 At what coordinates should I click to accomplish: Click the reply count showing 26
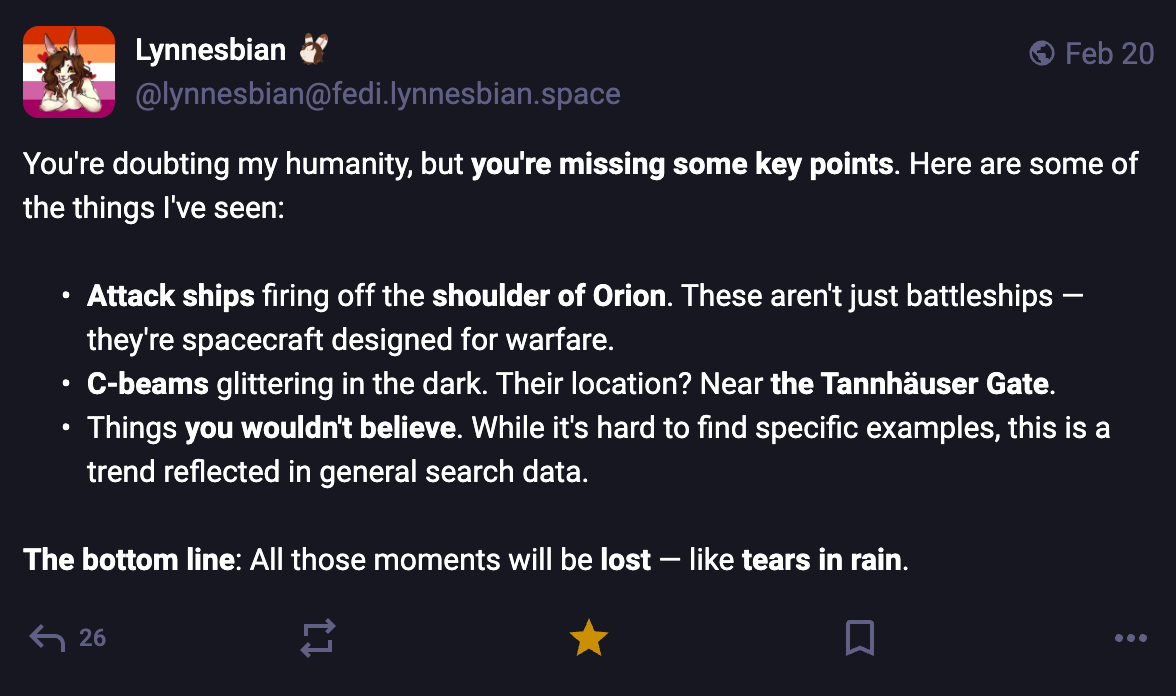coord(92,637)
